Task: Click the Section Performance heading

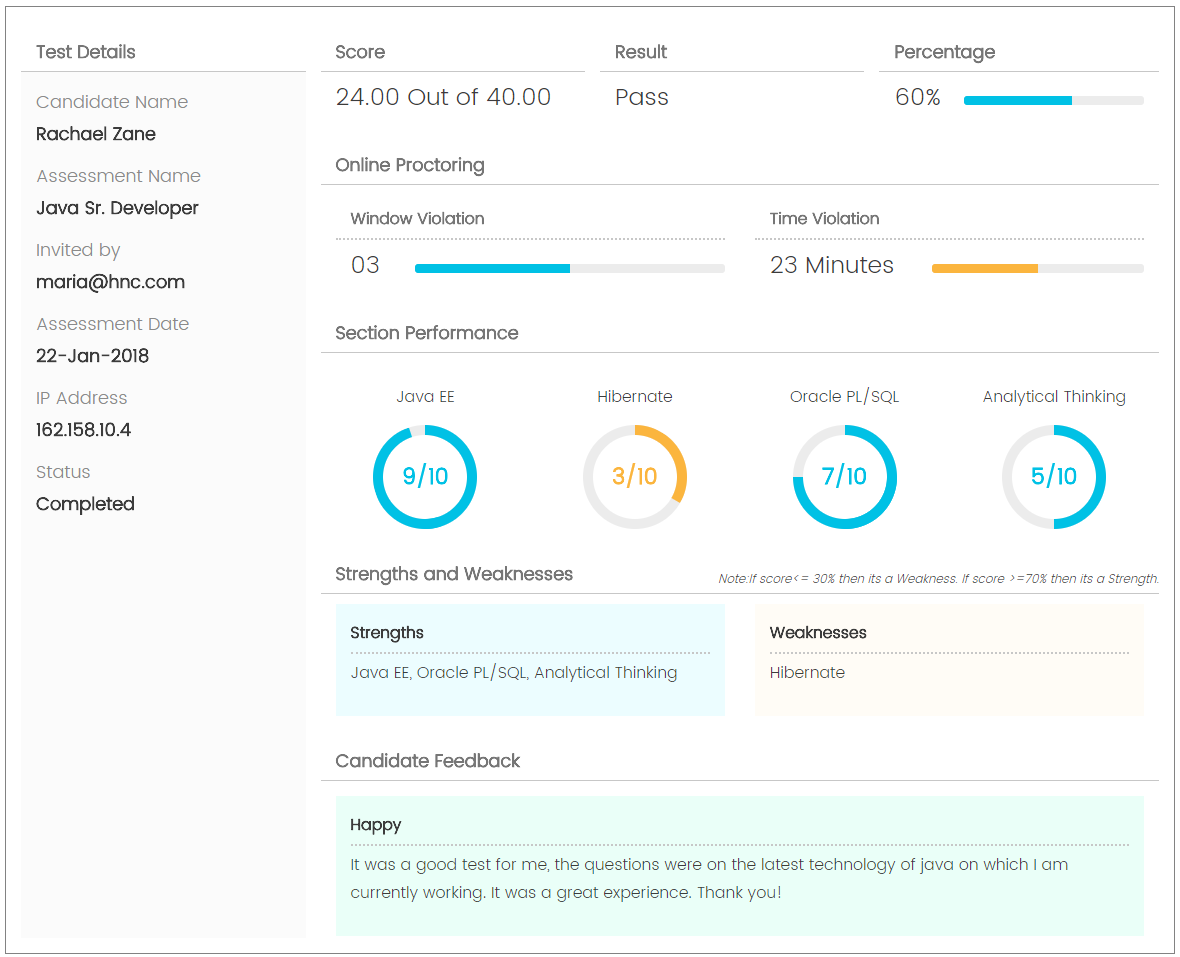Action: pyautogui.click(x=427, y=333)
